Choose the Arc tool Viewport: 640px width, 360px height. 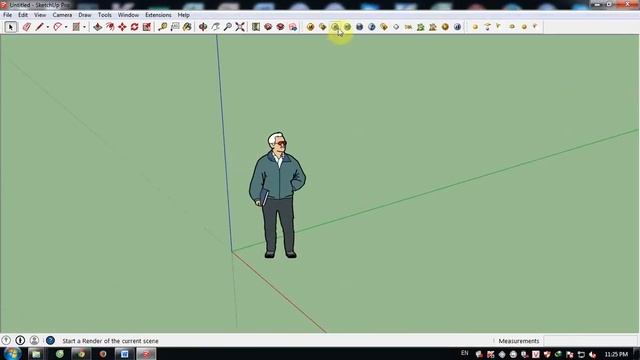(58, 27)
